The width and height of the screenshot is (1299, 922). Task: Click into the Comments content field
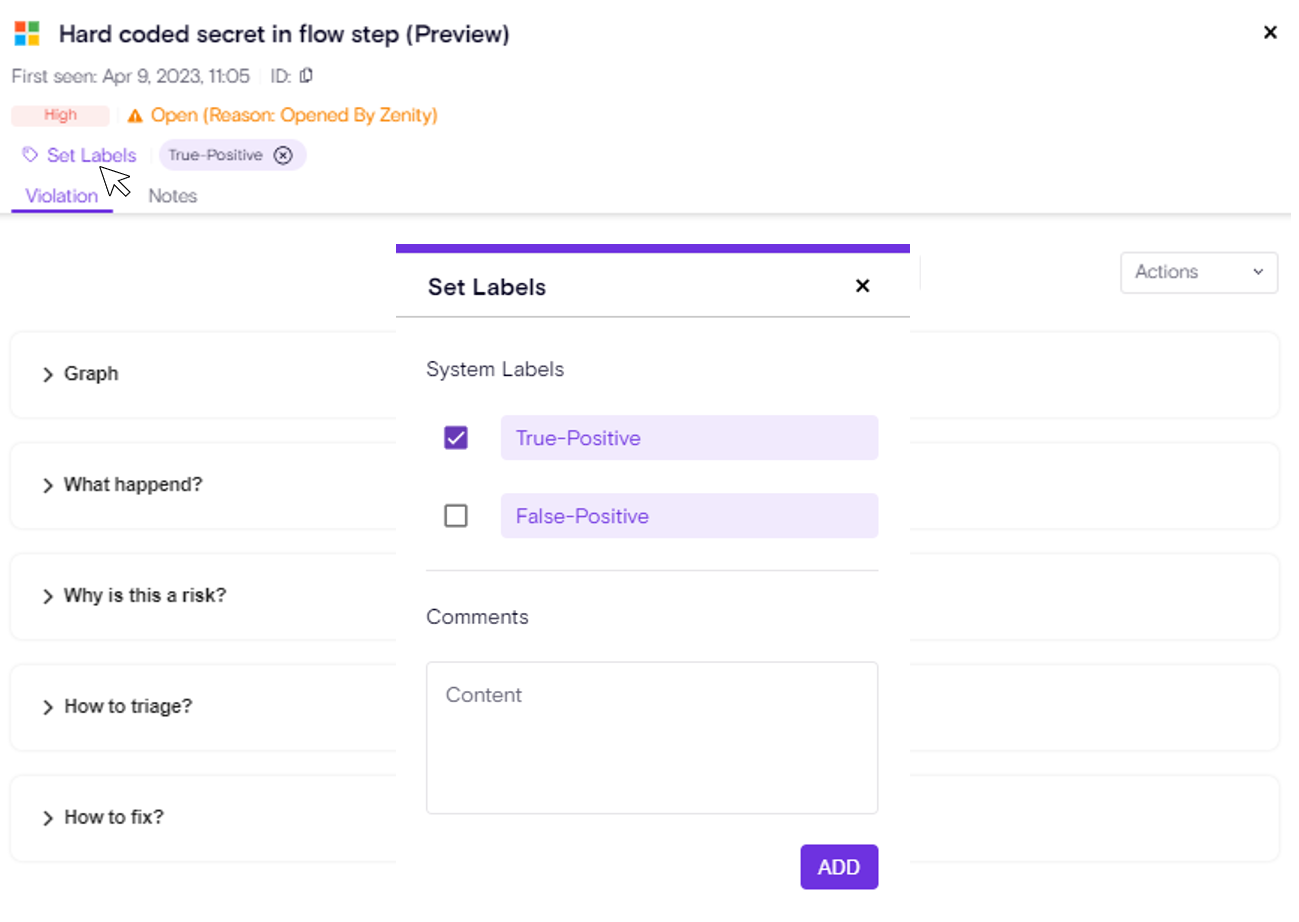[652, 737]
